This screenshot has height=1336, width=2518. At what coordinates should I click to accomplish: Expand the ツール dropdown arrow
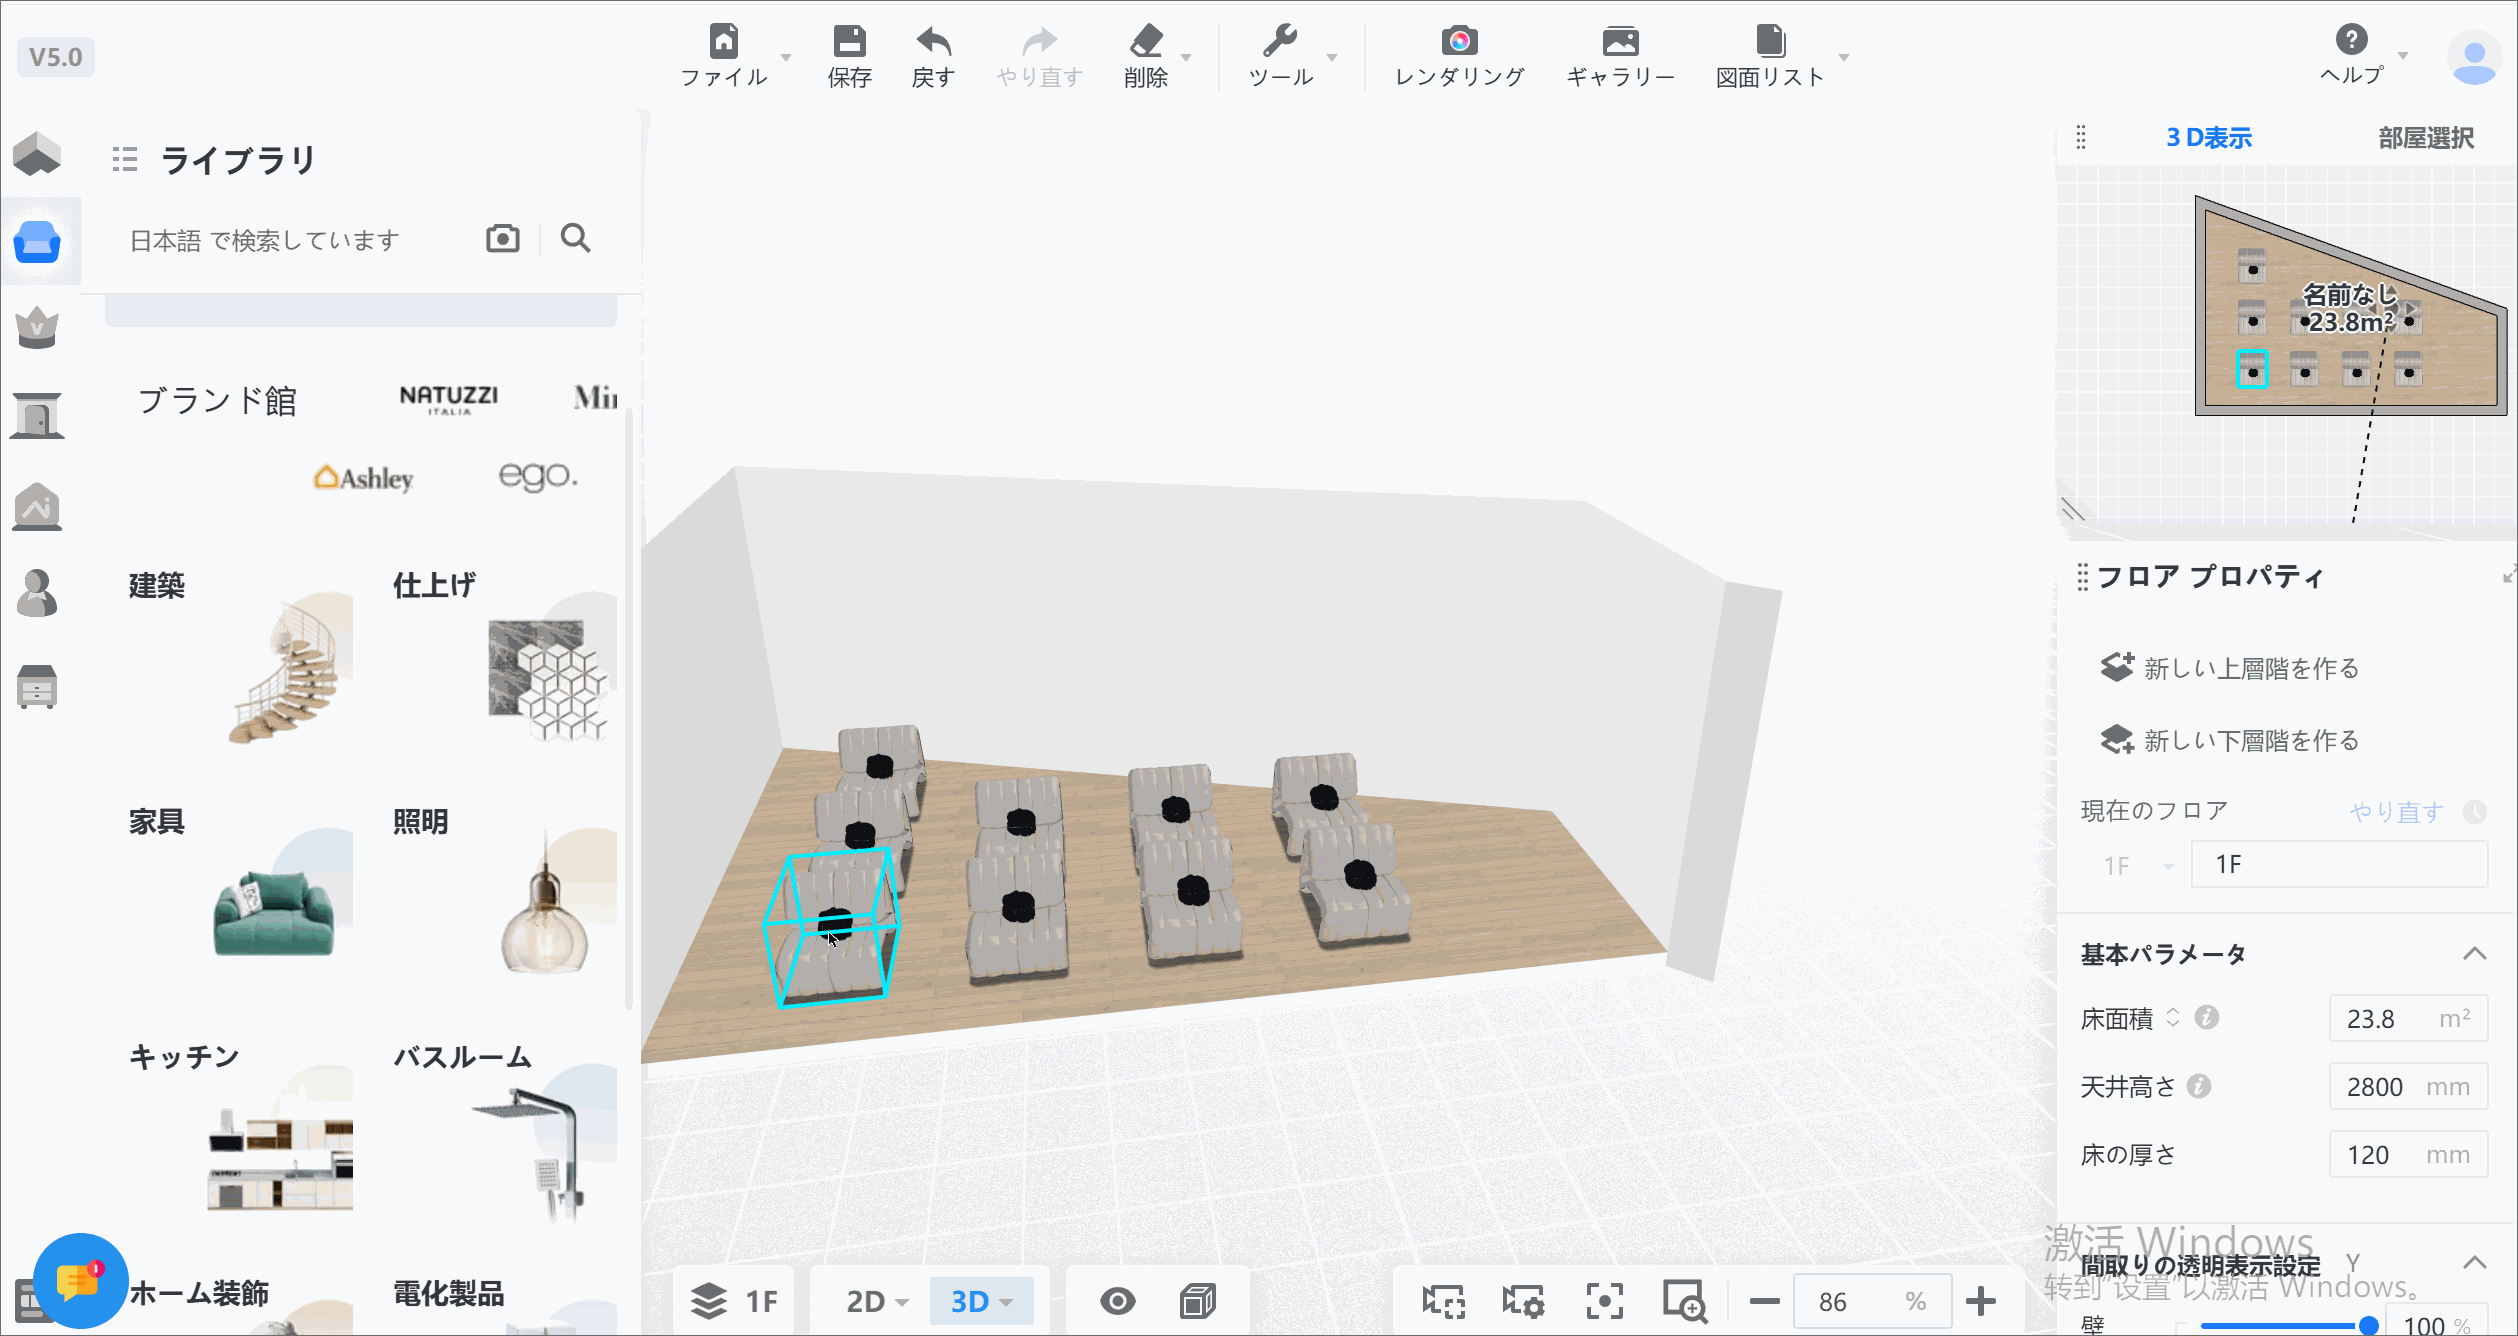coord(1332,57)
